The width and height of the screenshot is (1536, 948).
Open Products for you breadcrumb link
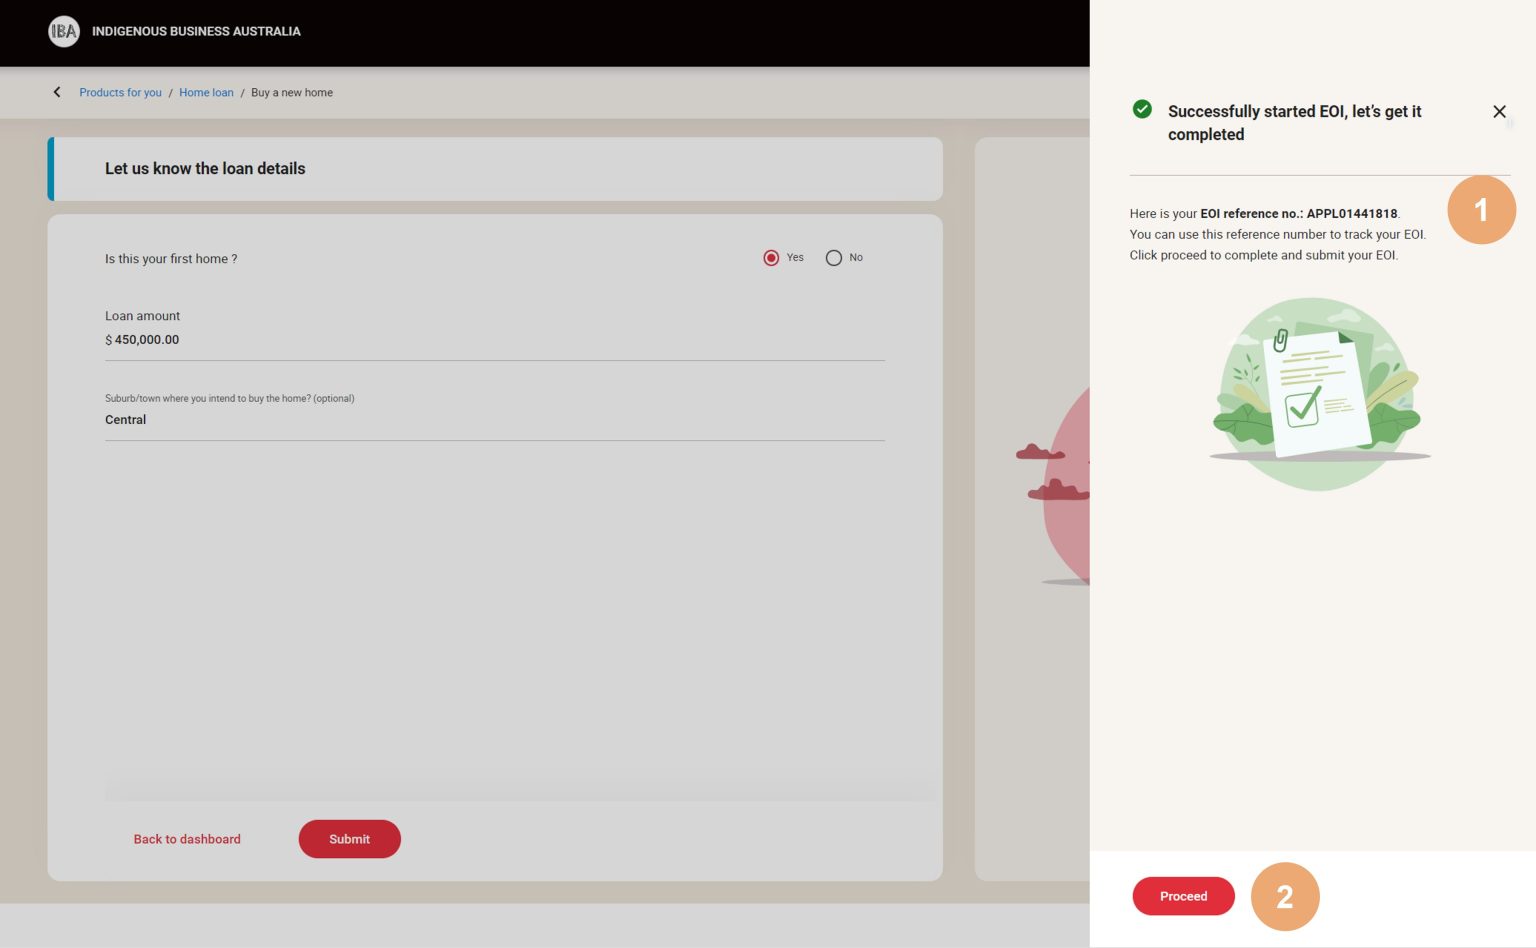120,93
